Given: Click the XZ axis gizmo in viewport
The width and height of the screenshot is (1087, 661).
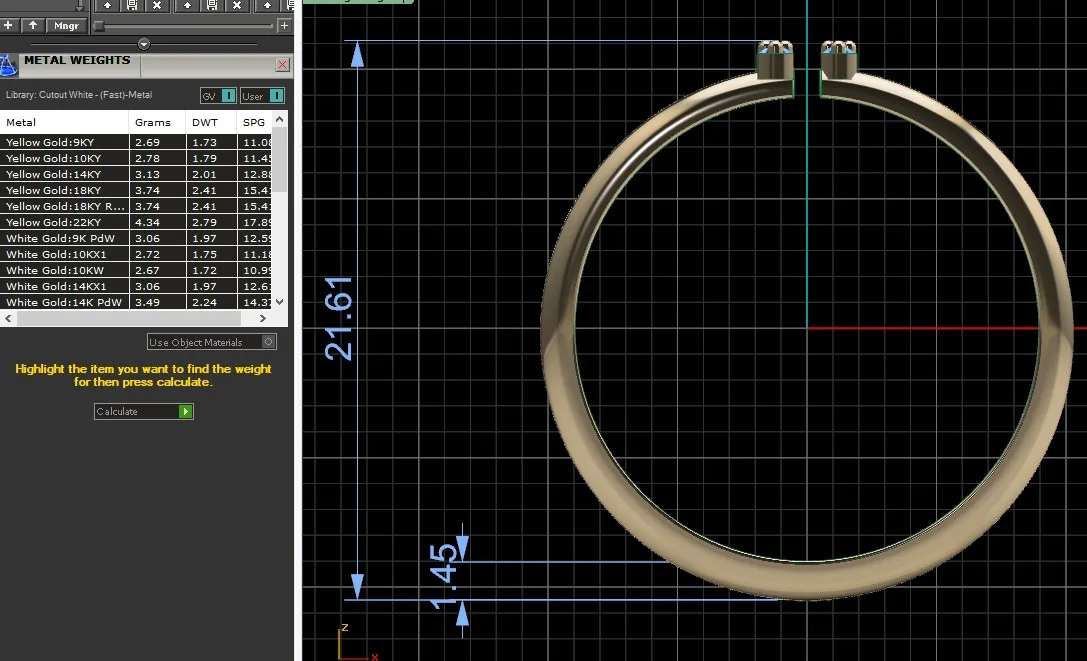Looking at the screenshot, I should [357, 642].
